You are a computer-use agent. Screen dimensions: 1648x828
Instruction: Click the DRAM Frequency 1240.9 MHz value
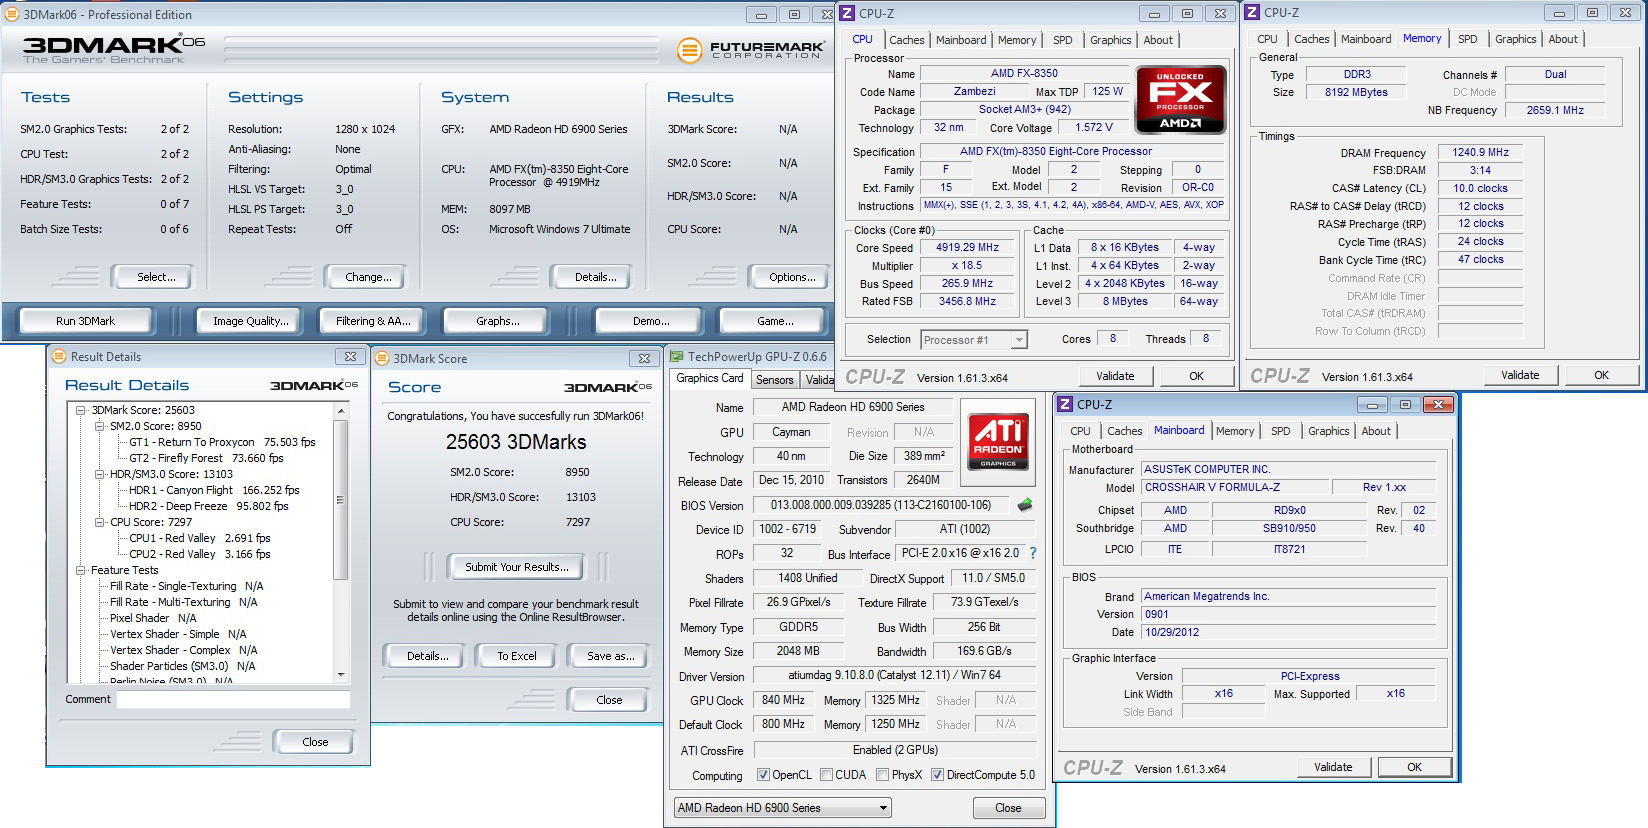pos(1480,152)
